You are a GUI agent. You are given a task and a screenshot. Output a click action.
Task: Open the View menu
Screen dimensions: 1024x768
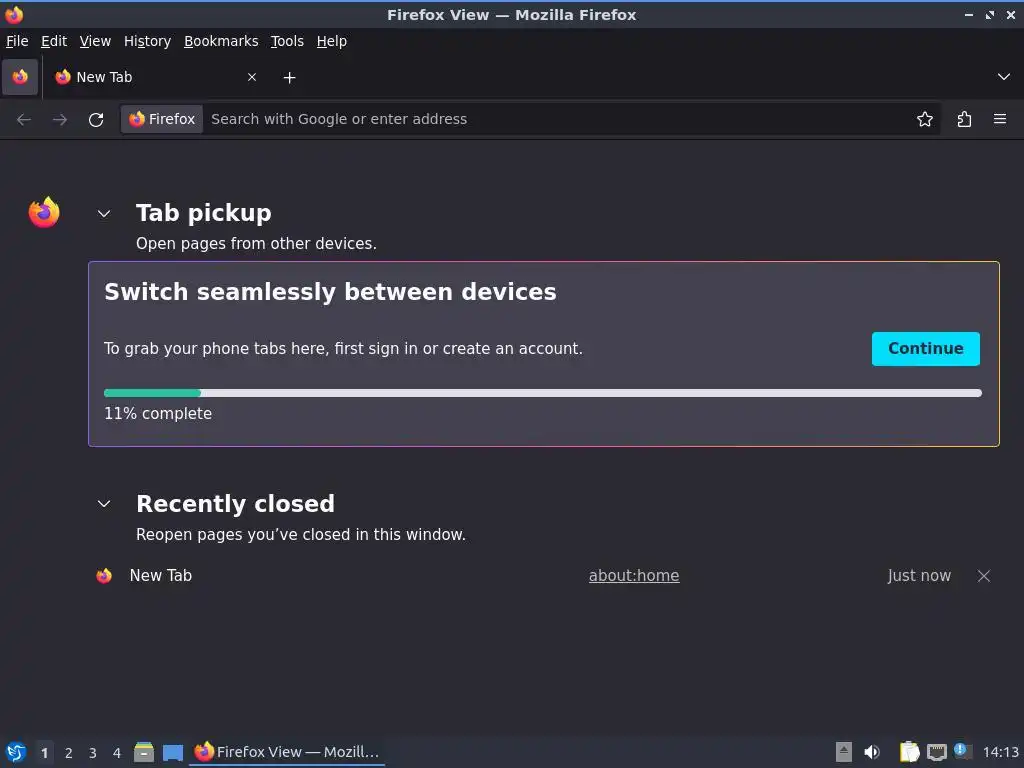pyautogui.click(x=95, y=41)
